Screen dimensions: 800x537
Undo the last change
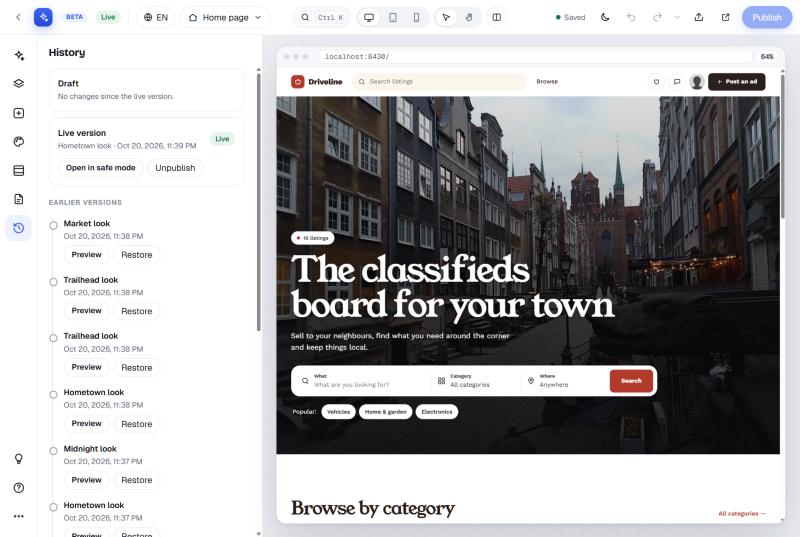tap(631, 17)
